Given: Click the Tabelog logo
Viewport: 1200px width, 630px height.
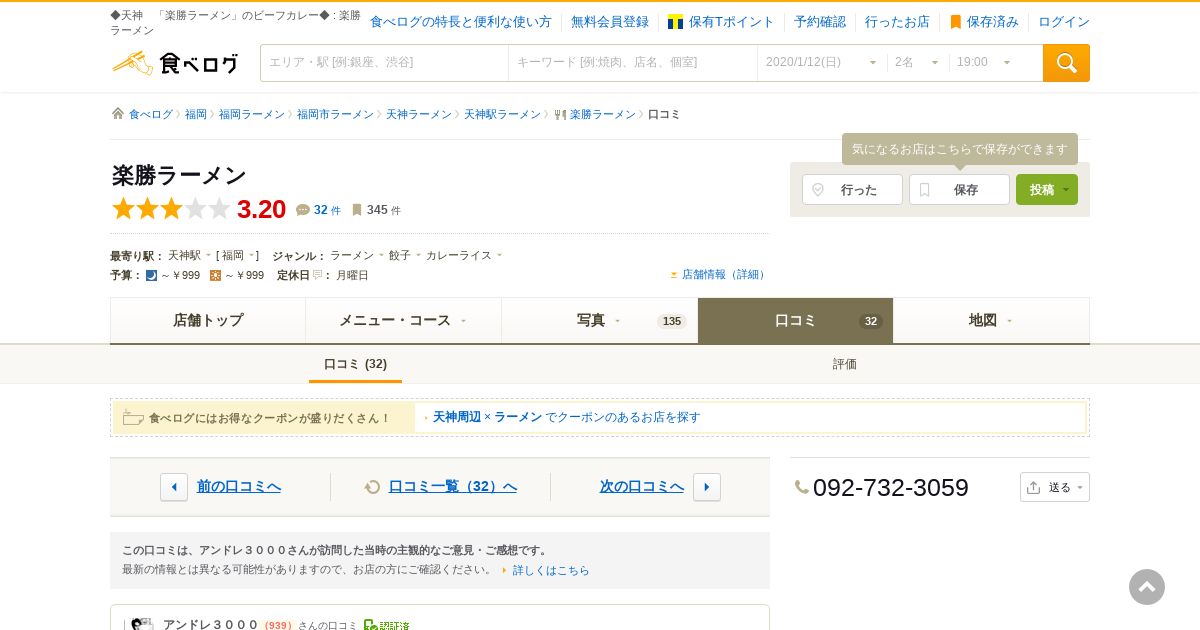Looking at the screenshot, I should [x=175, y=63].
